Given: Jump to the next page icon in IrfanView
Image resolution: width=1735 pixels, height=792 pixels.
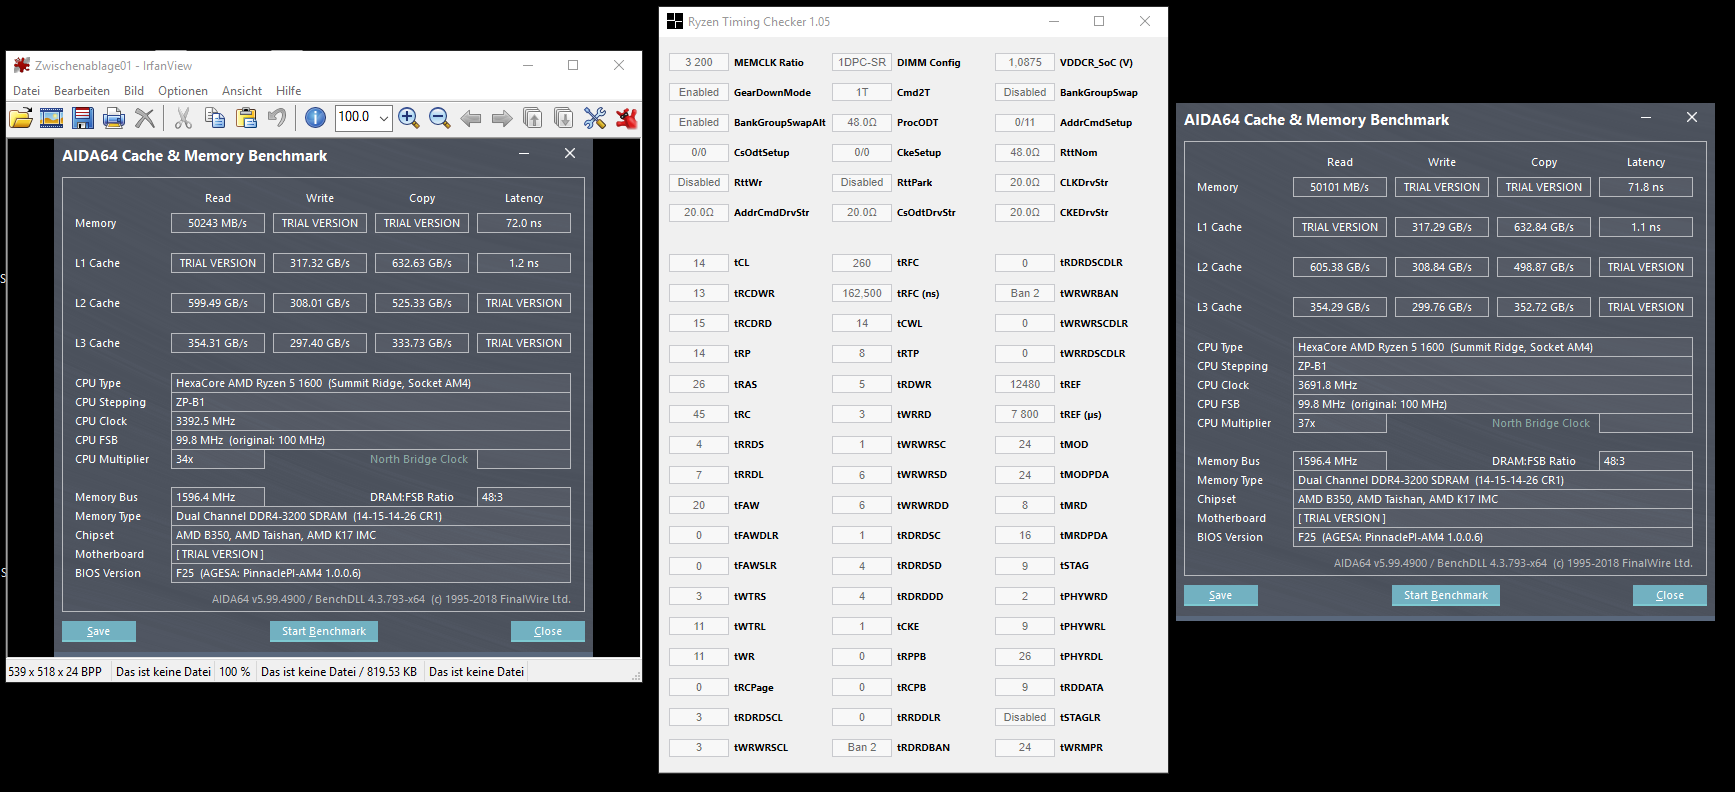Looking at the screenshot, I should click(x=564, y=118).
